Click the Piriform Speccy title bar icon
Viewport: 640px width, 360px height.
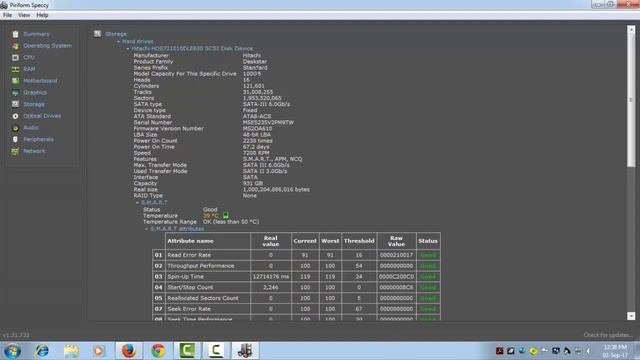click(4, 5)
